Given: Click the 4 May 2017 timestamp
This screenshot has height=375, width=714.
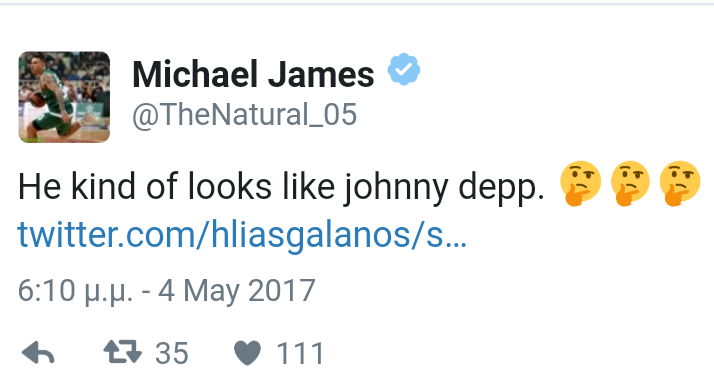Looking at the screenshot, I should click(x=236, y=291).
